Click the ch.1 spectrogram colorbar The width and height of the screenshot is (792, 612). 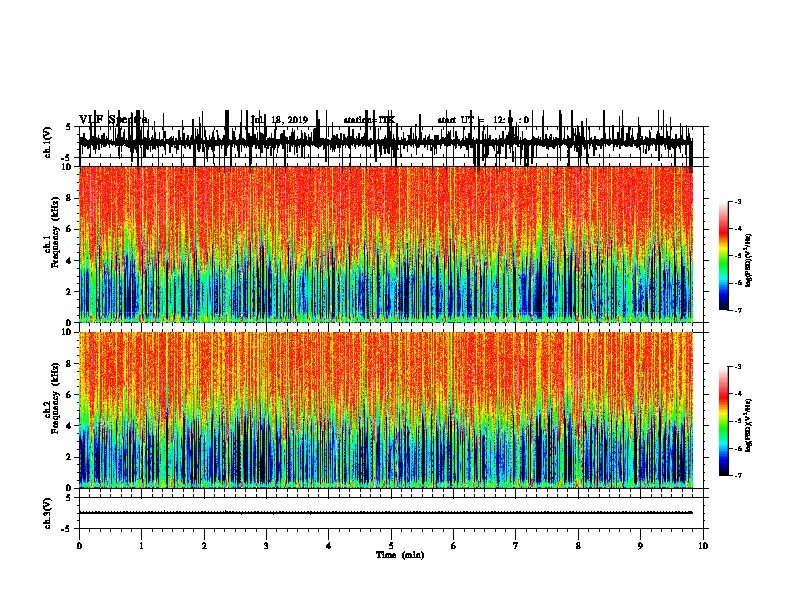(x=724, y=256)
